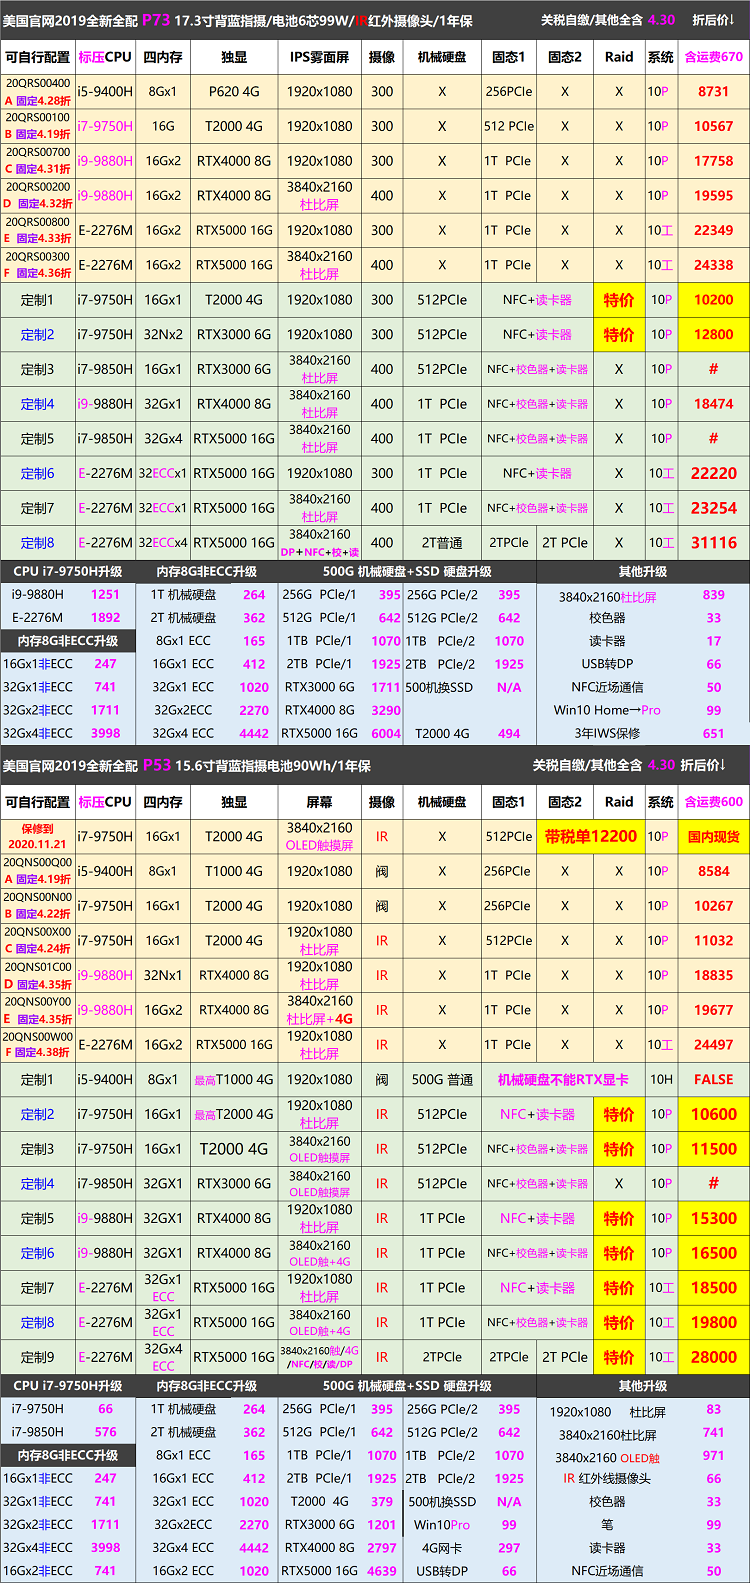Click the 机械硬盘不能RTX显卡 note

[x=563, y=1080]
